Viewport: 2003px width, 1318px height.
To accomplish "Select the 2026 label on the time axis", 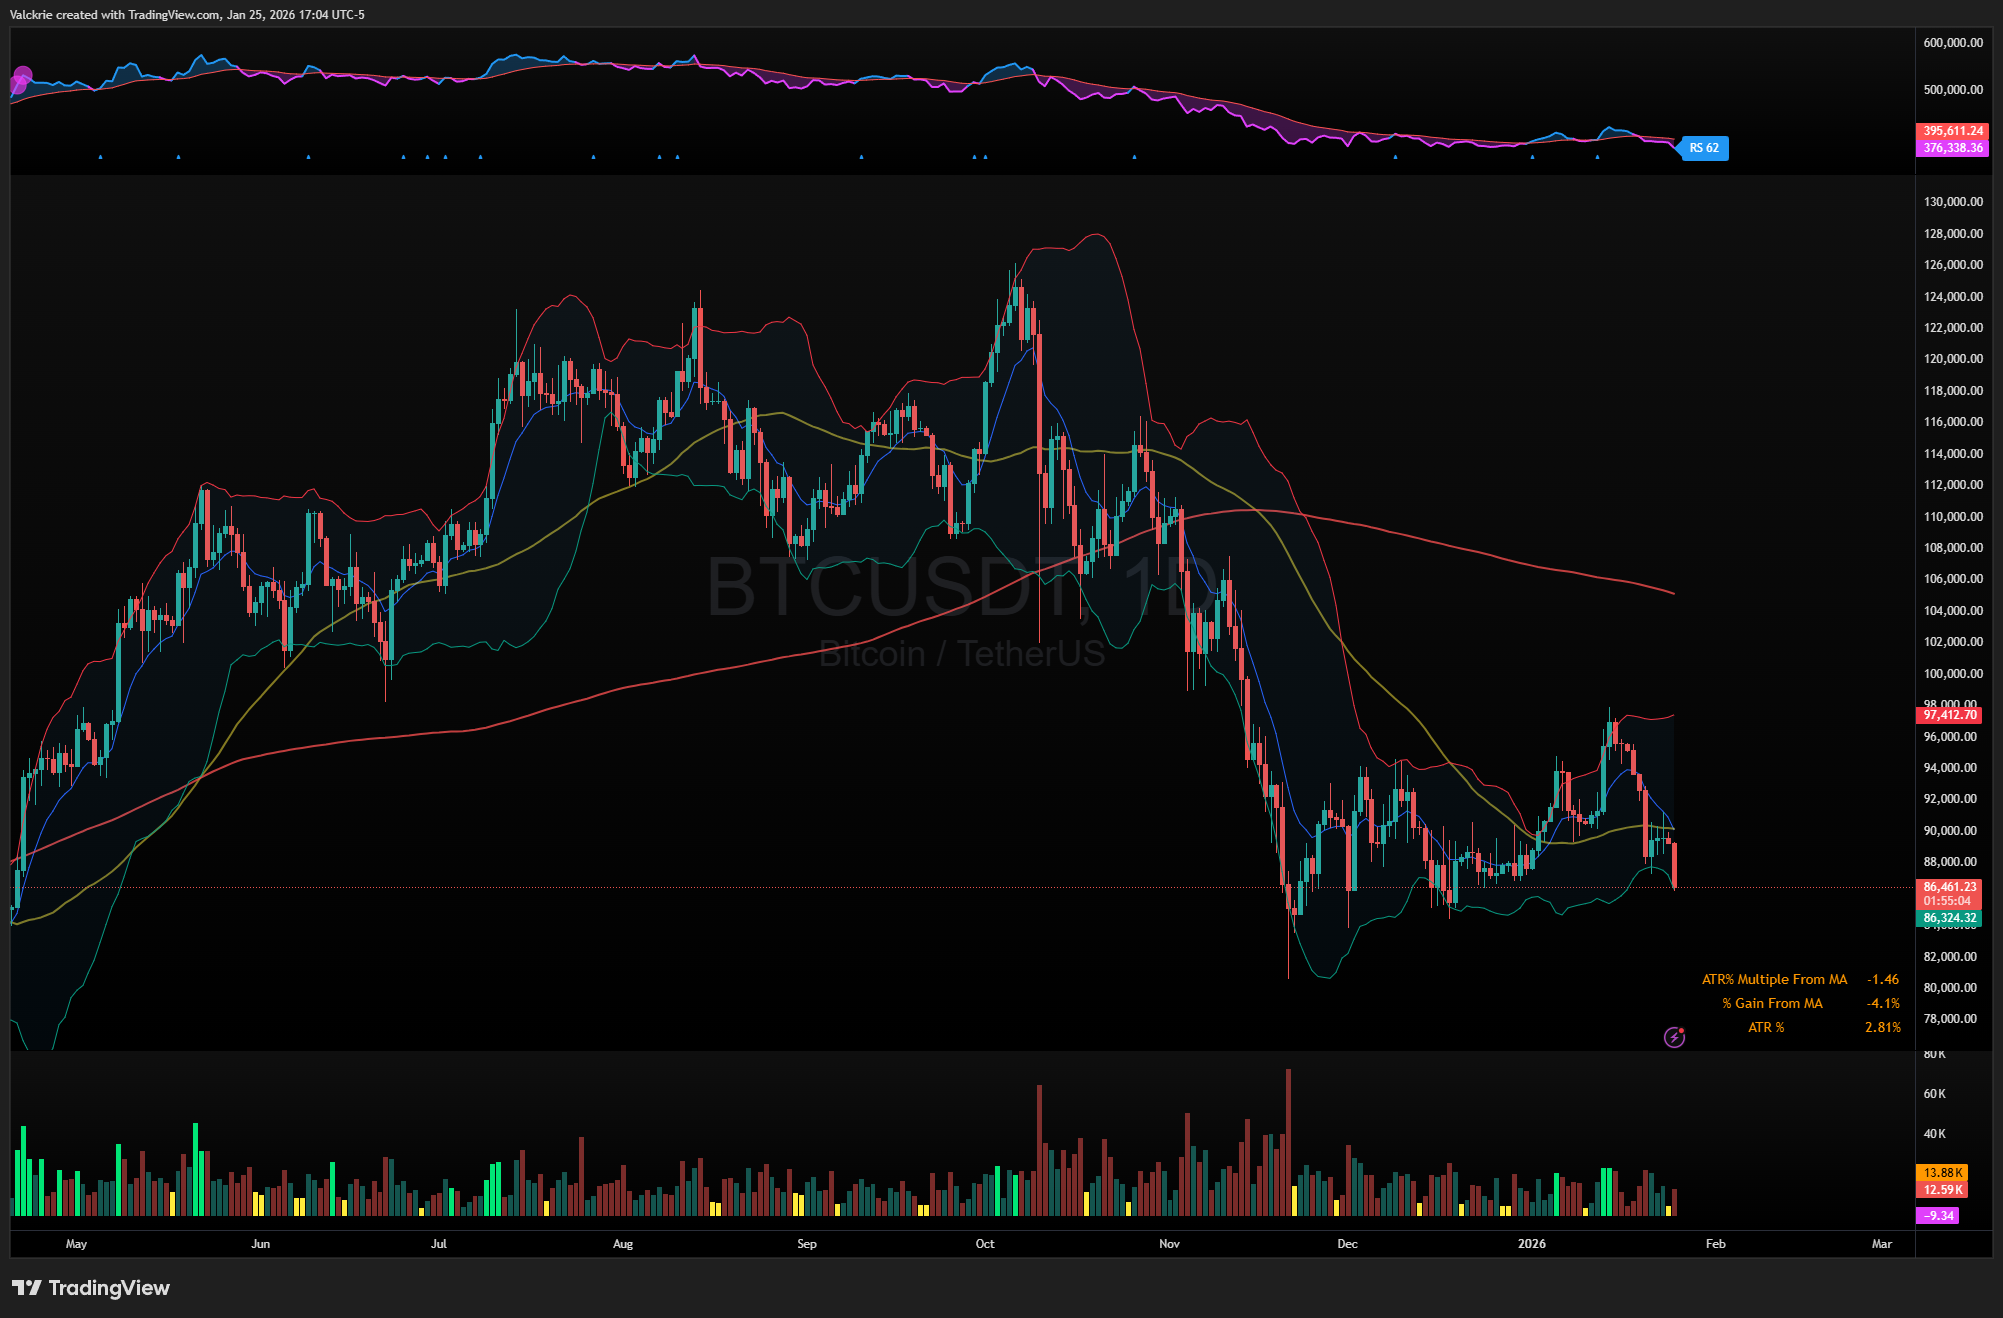I will point(1533,1244).
